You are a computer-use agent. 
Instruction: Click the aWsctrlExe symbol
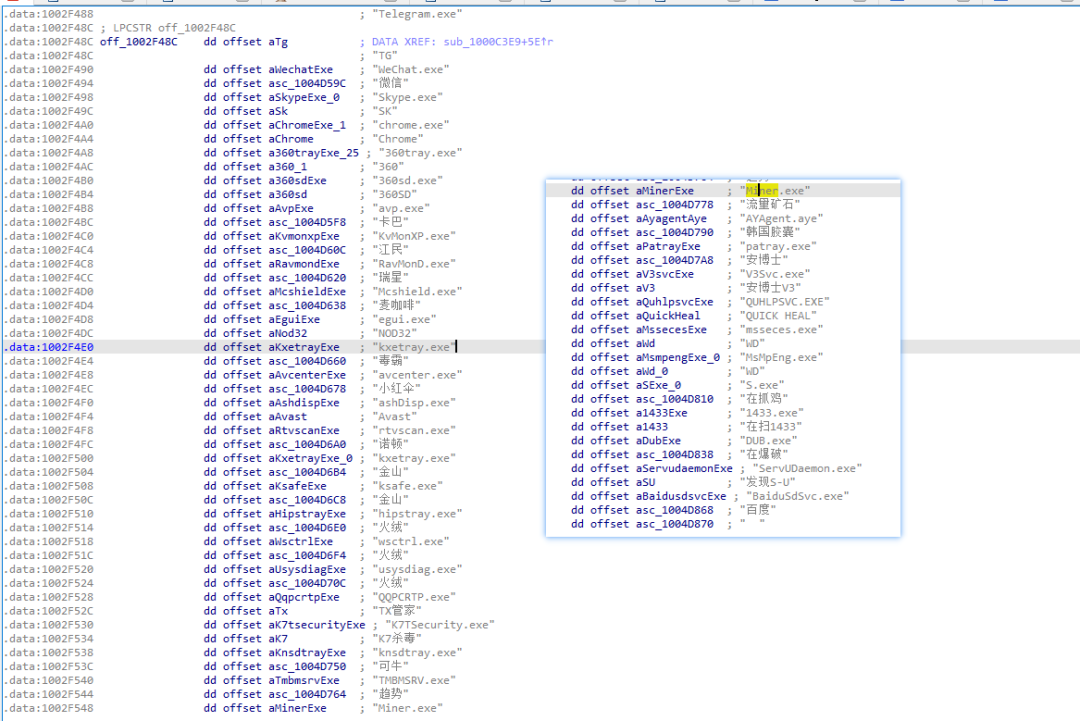(x=301, y=541)
